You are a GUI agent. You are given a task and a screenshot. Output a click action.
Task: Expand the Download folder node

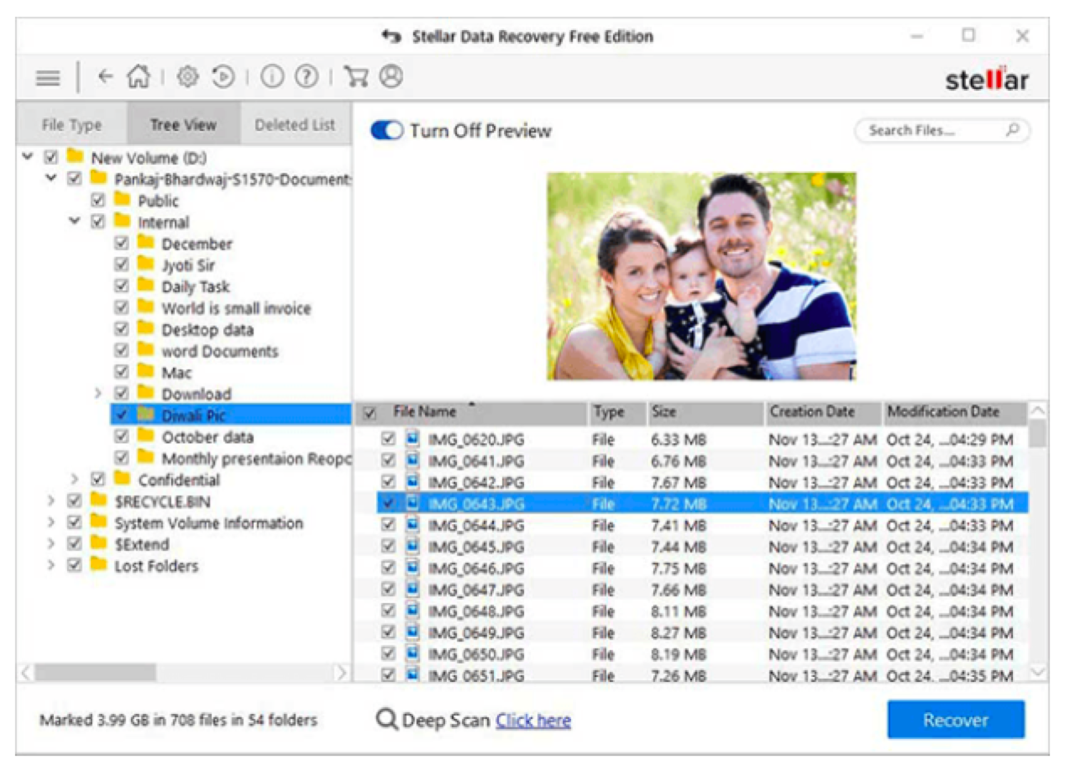click(x=98, y=393)
